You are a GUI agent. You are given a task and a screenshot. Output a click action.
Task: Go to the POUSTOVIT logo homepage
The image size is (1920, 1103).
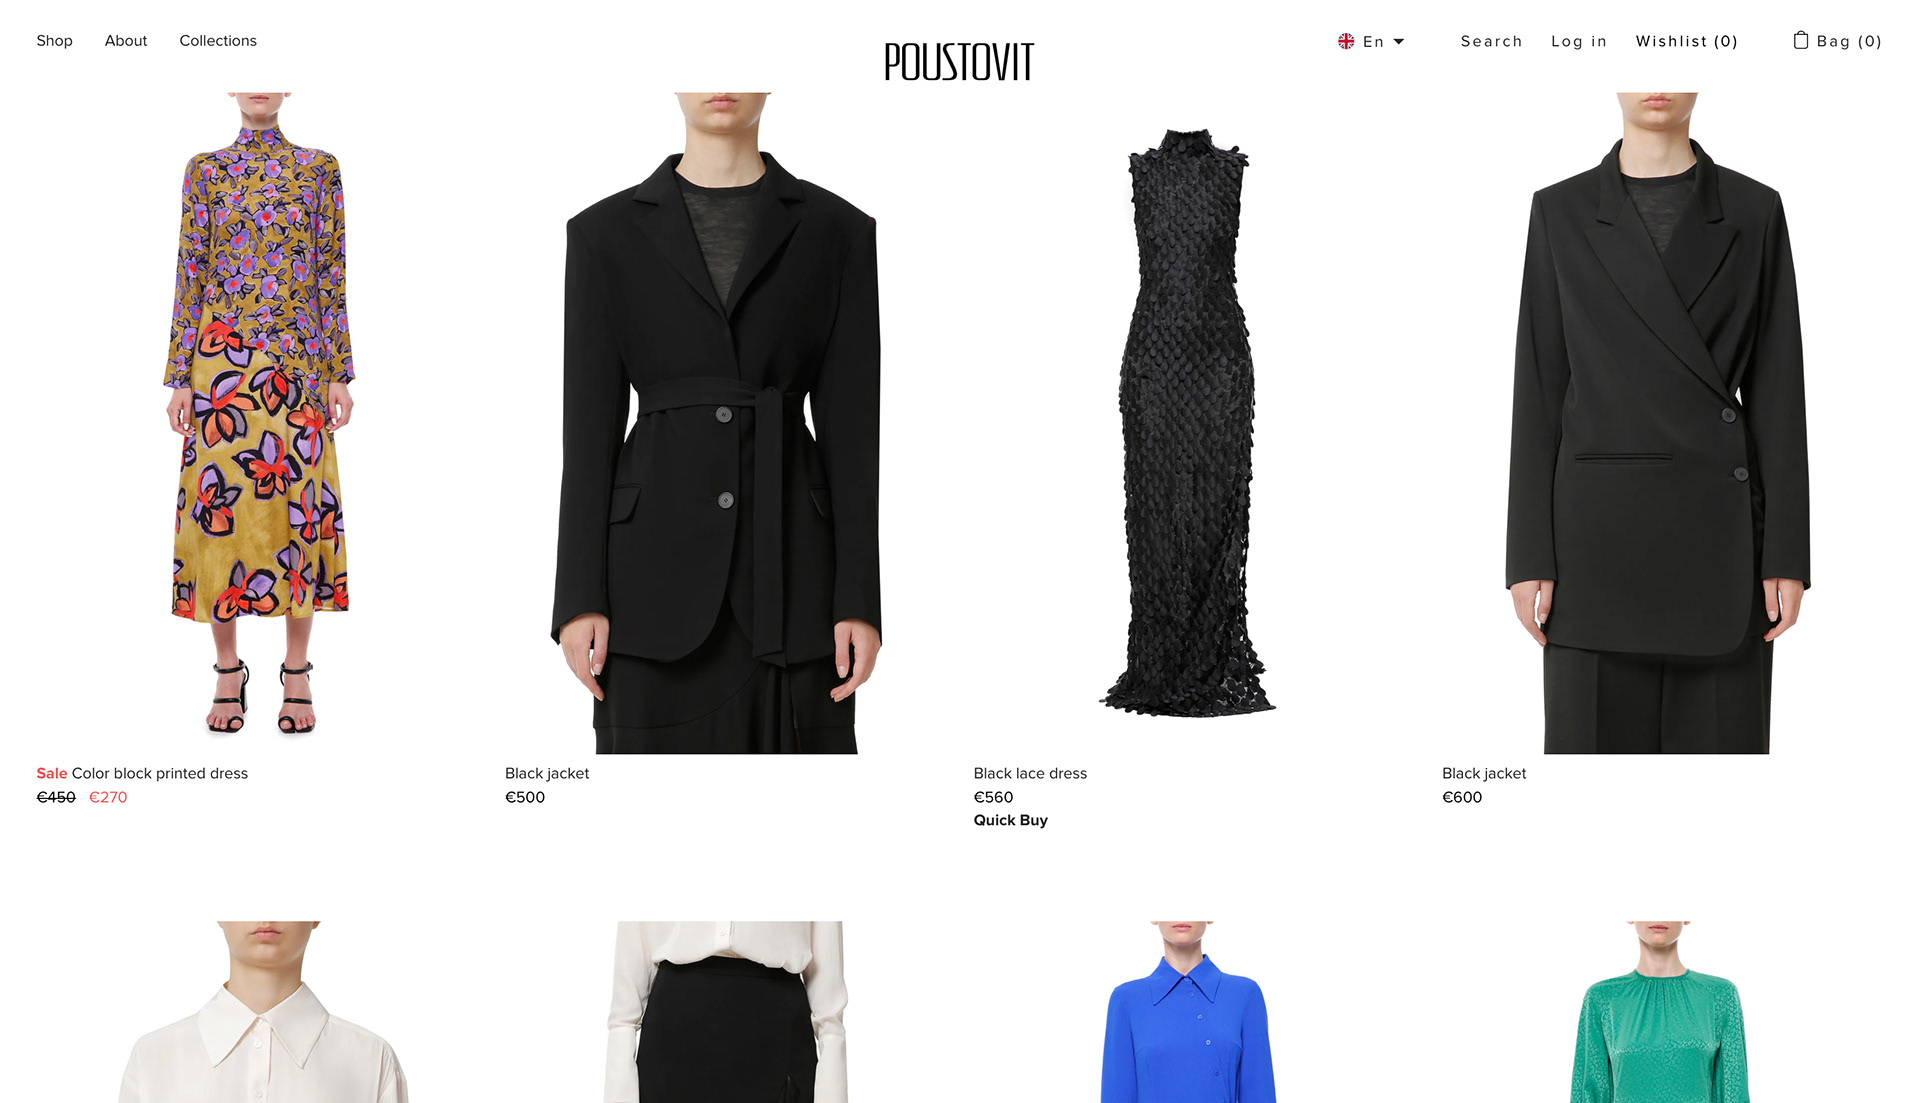click(959, 62)
